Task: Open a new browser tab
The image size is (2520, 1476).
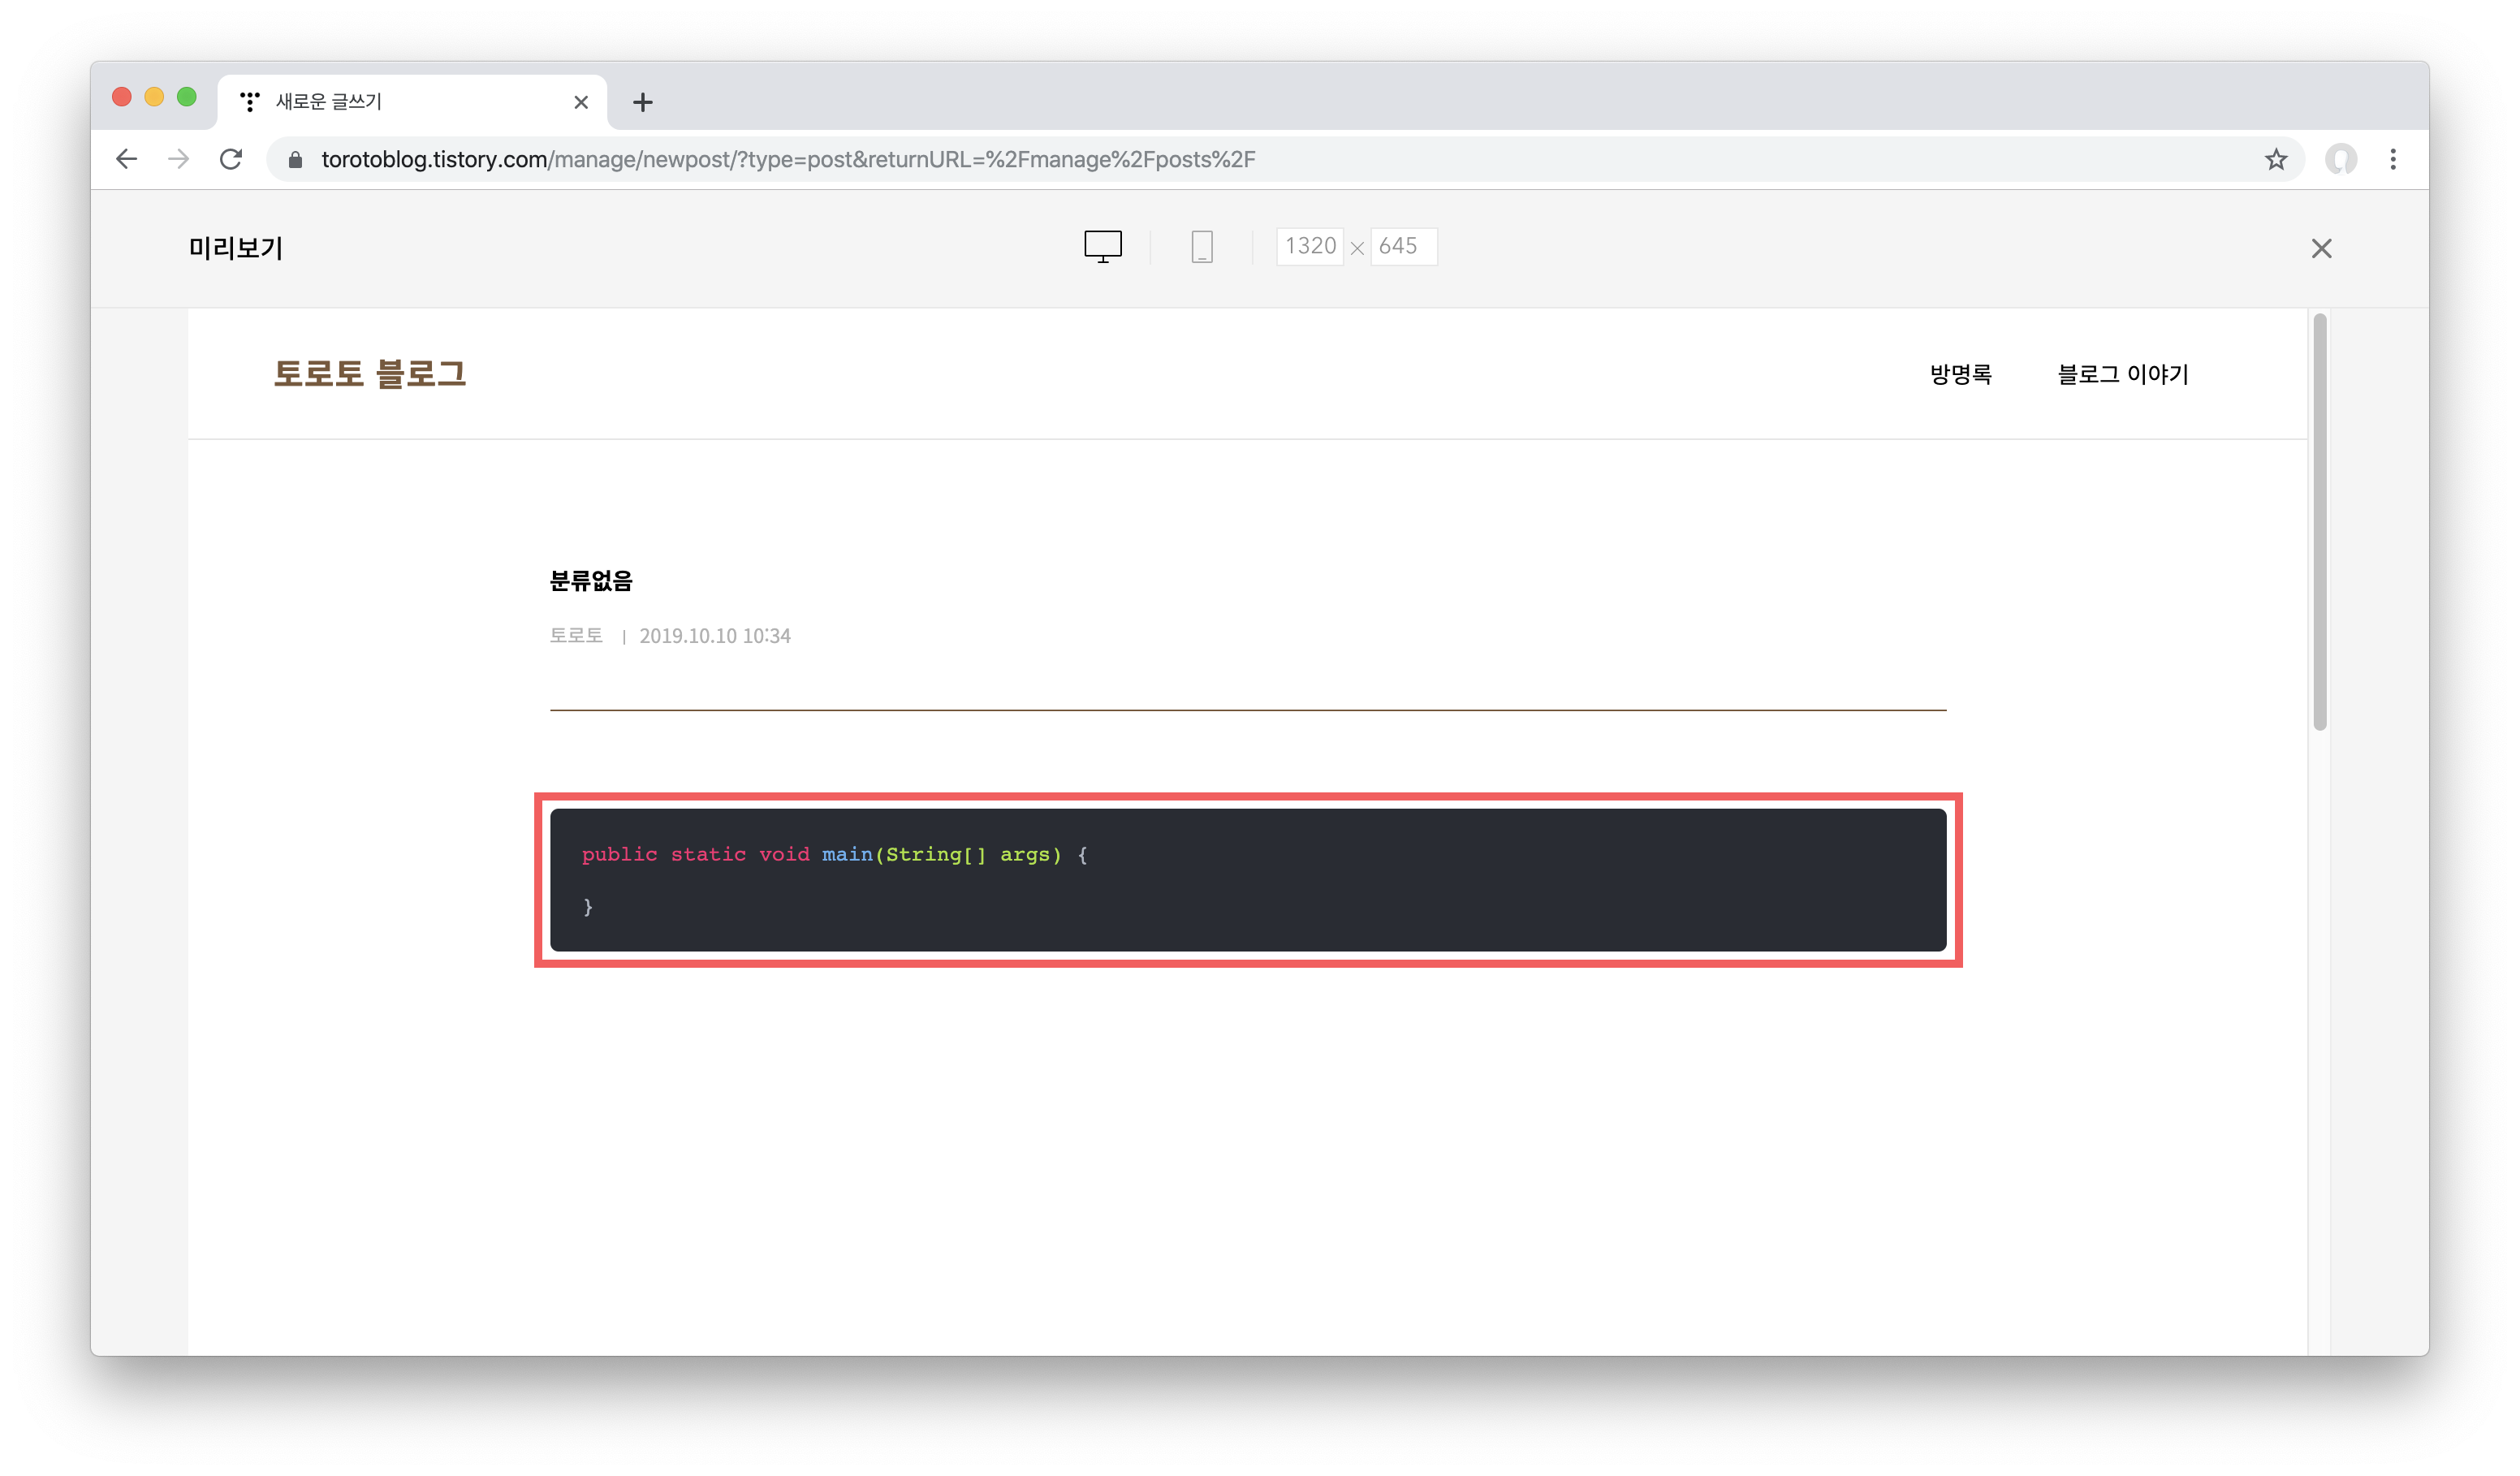Action: tap(643, 102)
